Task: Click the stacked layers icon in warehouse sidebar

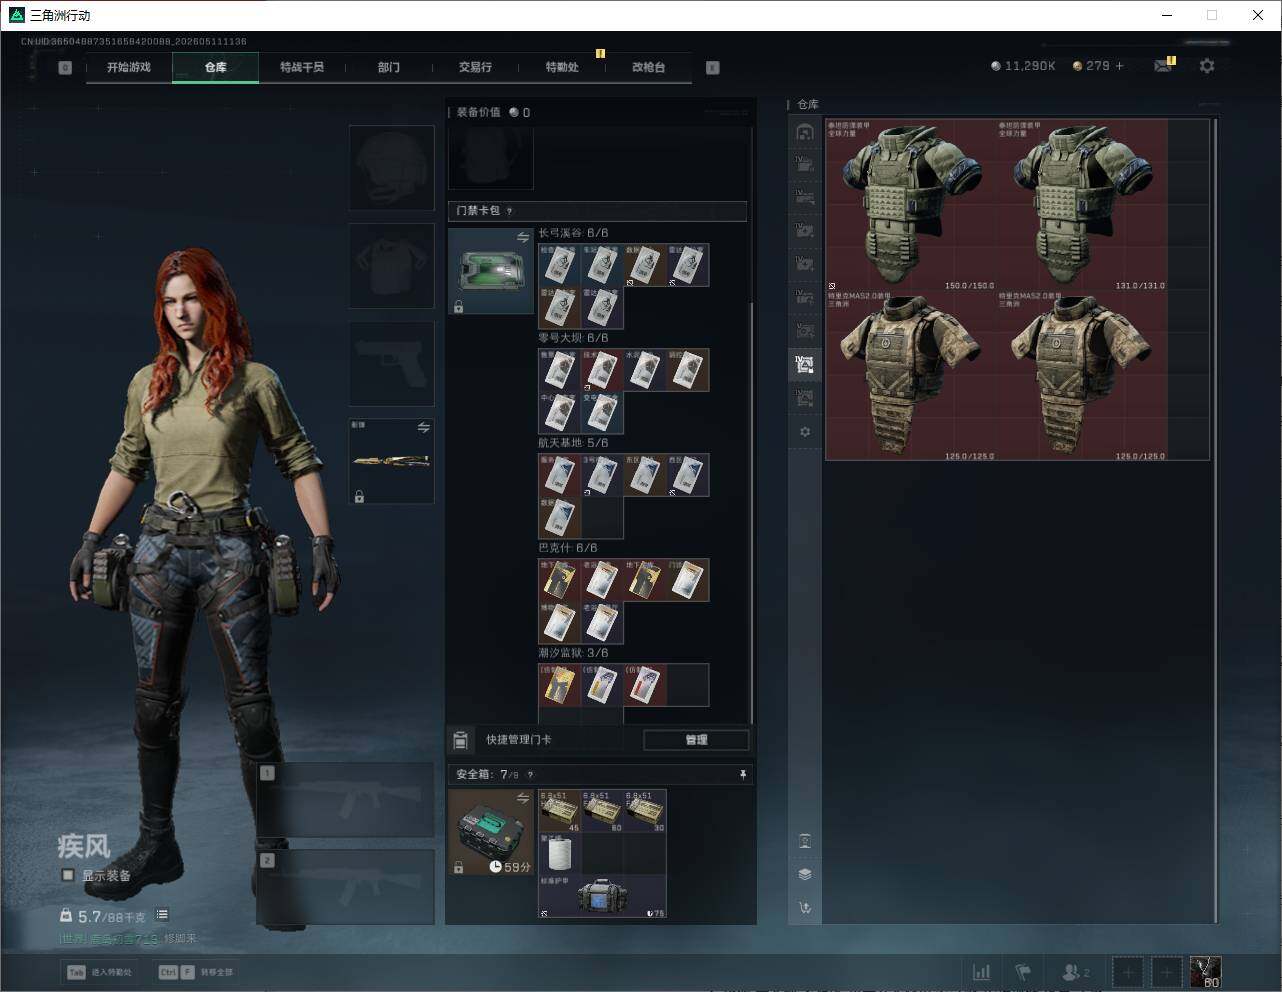Action: [x=805, y=874]
